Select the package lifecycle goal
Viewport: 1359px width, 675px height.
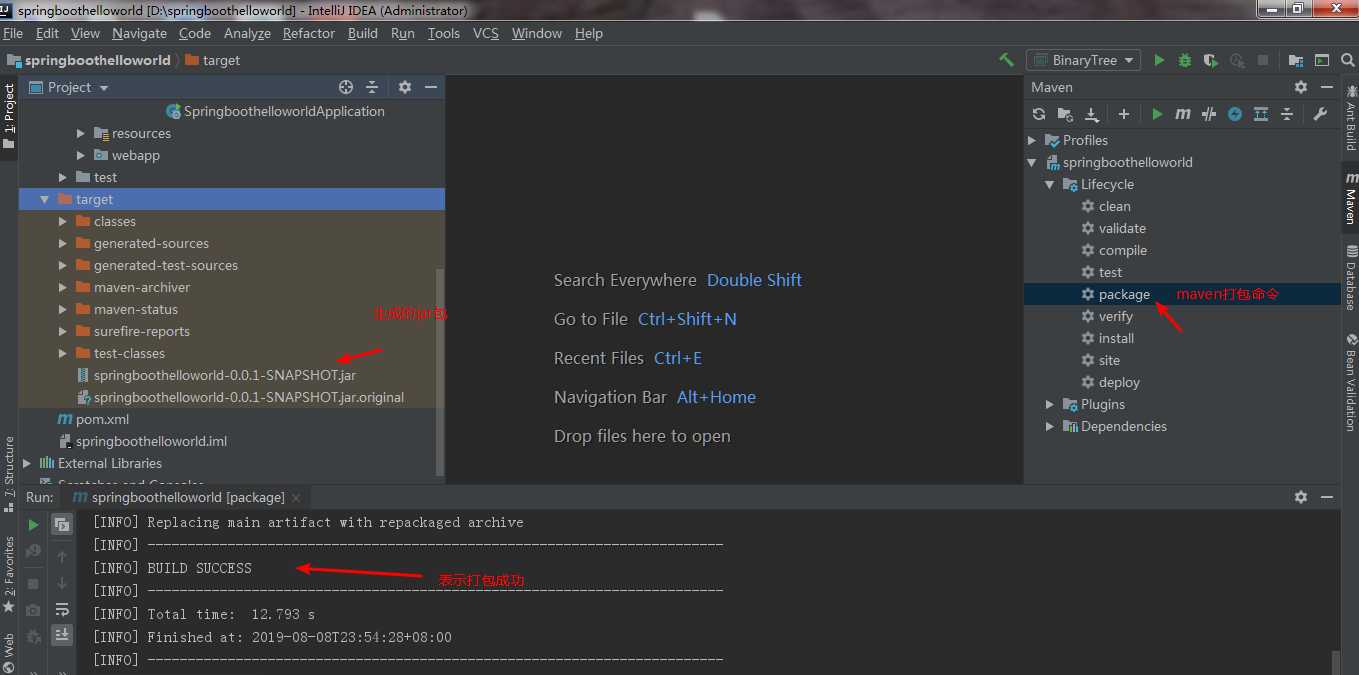pos(1124,294)
